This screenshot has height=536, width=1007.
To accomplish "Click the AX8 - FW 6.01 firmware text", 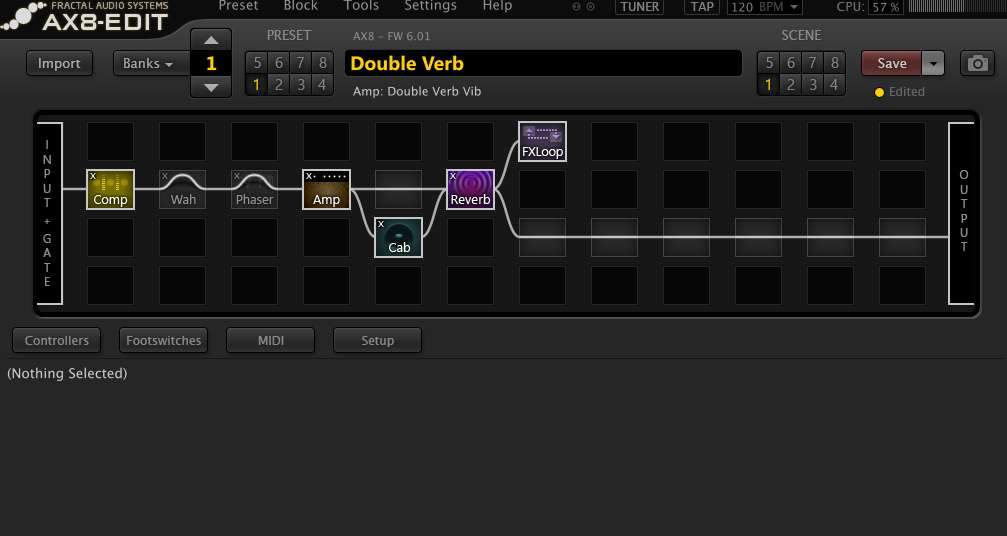I will [x=392, y=36].
